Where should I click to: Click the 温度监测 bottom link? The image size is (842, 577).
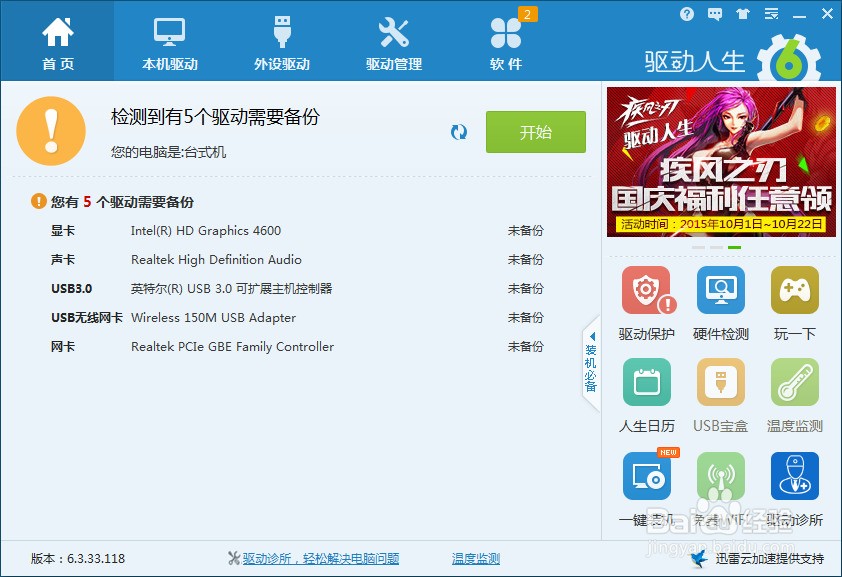(x=476, y=559)
